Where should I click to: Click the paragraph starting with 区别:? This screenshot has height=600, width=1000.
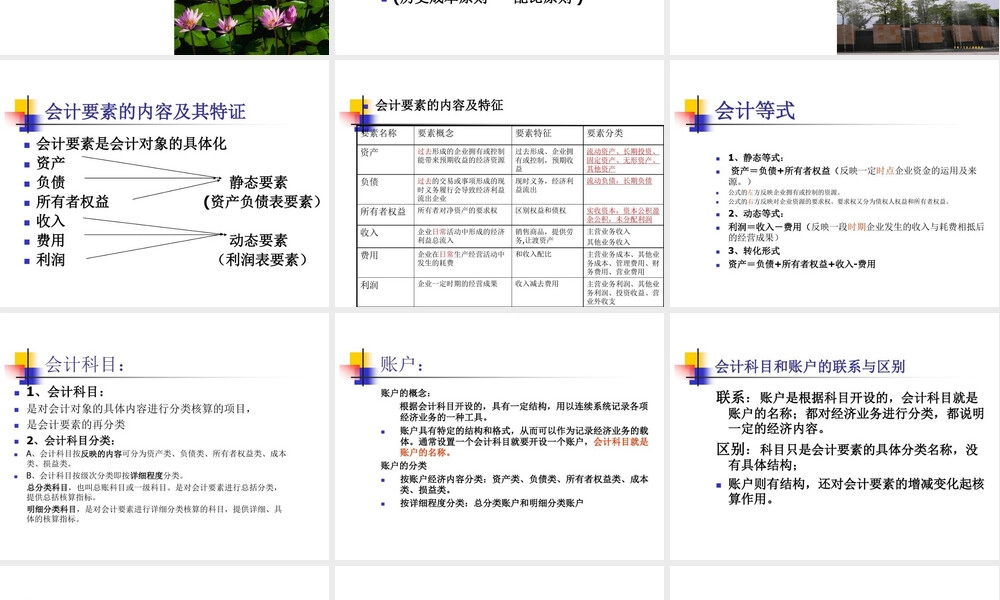tap(848, 457)
